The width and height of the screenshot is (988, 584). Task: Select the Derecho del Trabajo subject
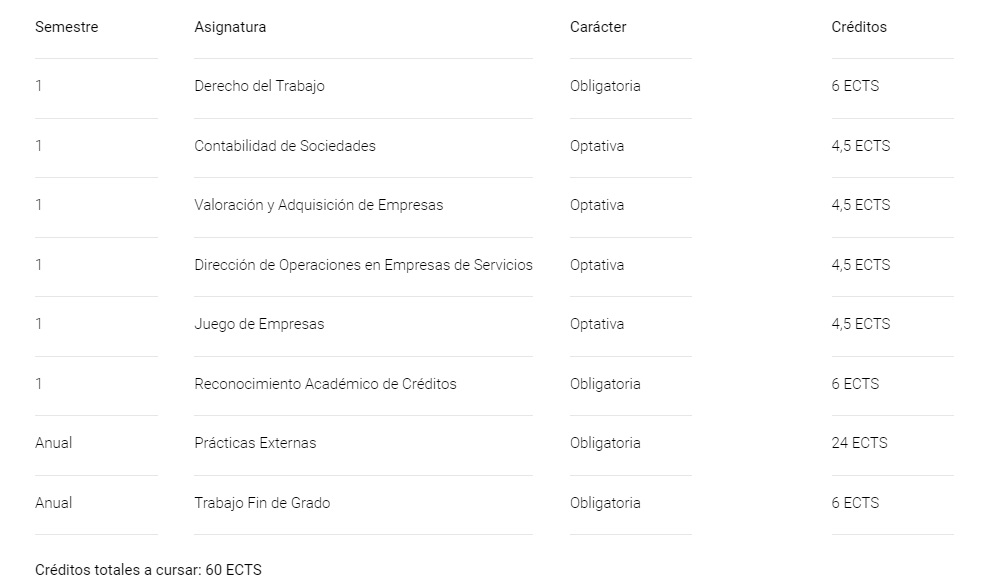259,86
